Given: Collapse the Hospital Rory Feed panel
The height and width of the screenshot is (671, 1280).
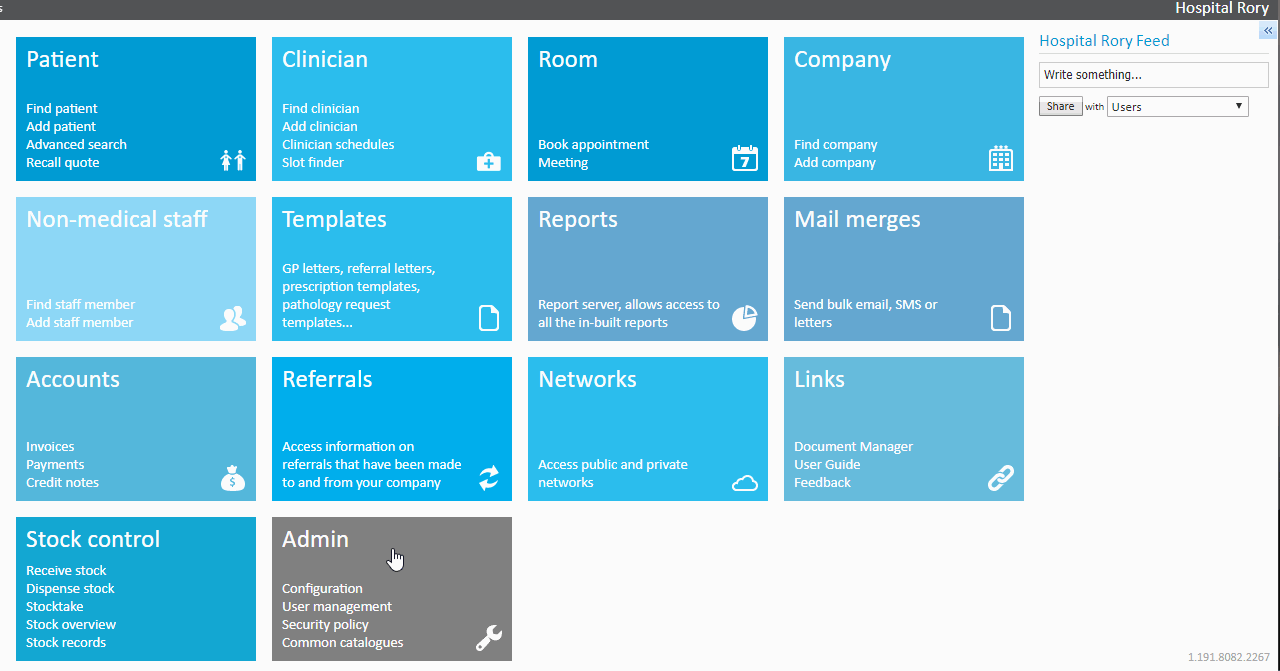Looking at the screenshot, I should tap(1267, 31).
